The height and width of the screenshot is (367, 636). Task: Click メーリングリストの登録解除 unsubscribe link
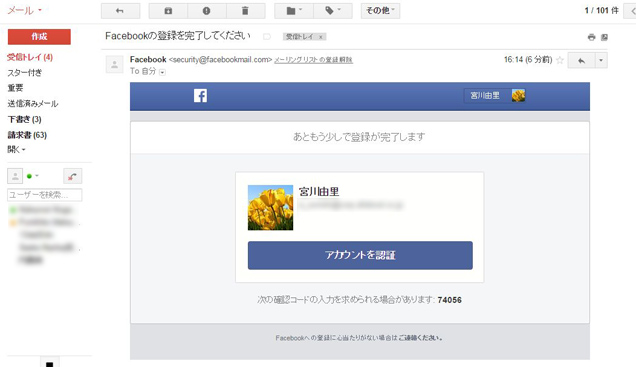313,60
